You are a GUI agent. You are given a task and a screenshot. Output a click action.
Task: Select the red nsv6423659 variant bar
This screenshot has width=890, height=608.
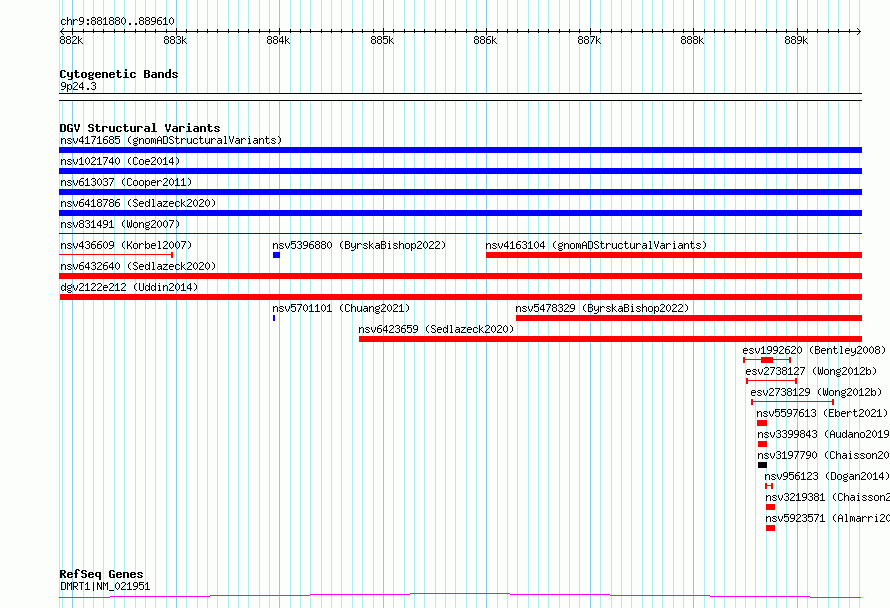(610, 339)
